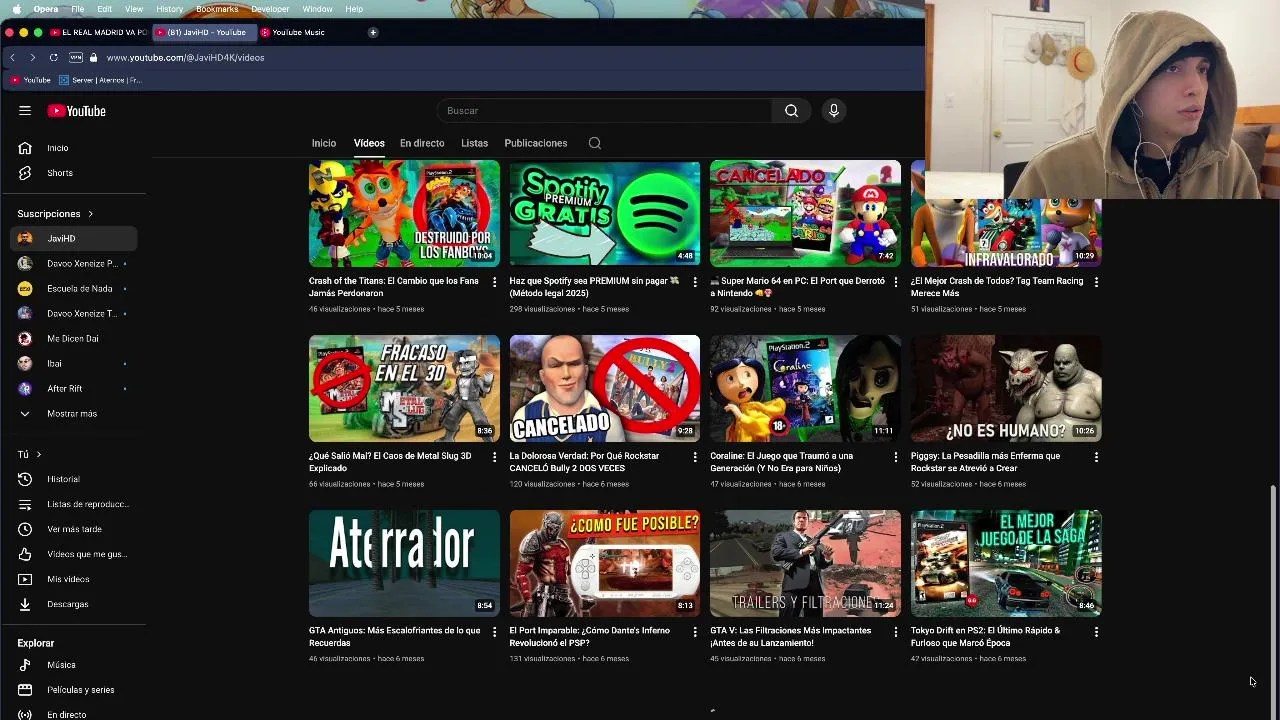Play Spotify PREMIUM GRATIS video thumbnail
Image resolution: width=1280 pixels, height=720 pixels.
tap(605, 213)
